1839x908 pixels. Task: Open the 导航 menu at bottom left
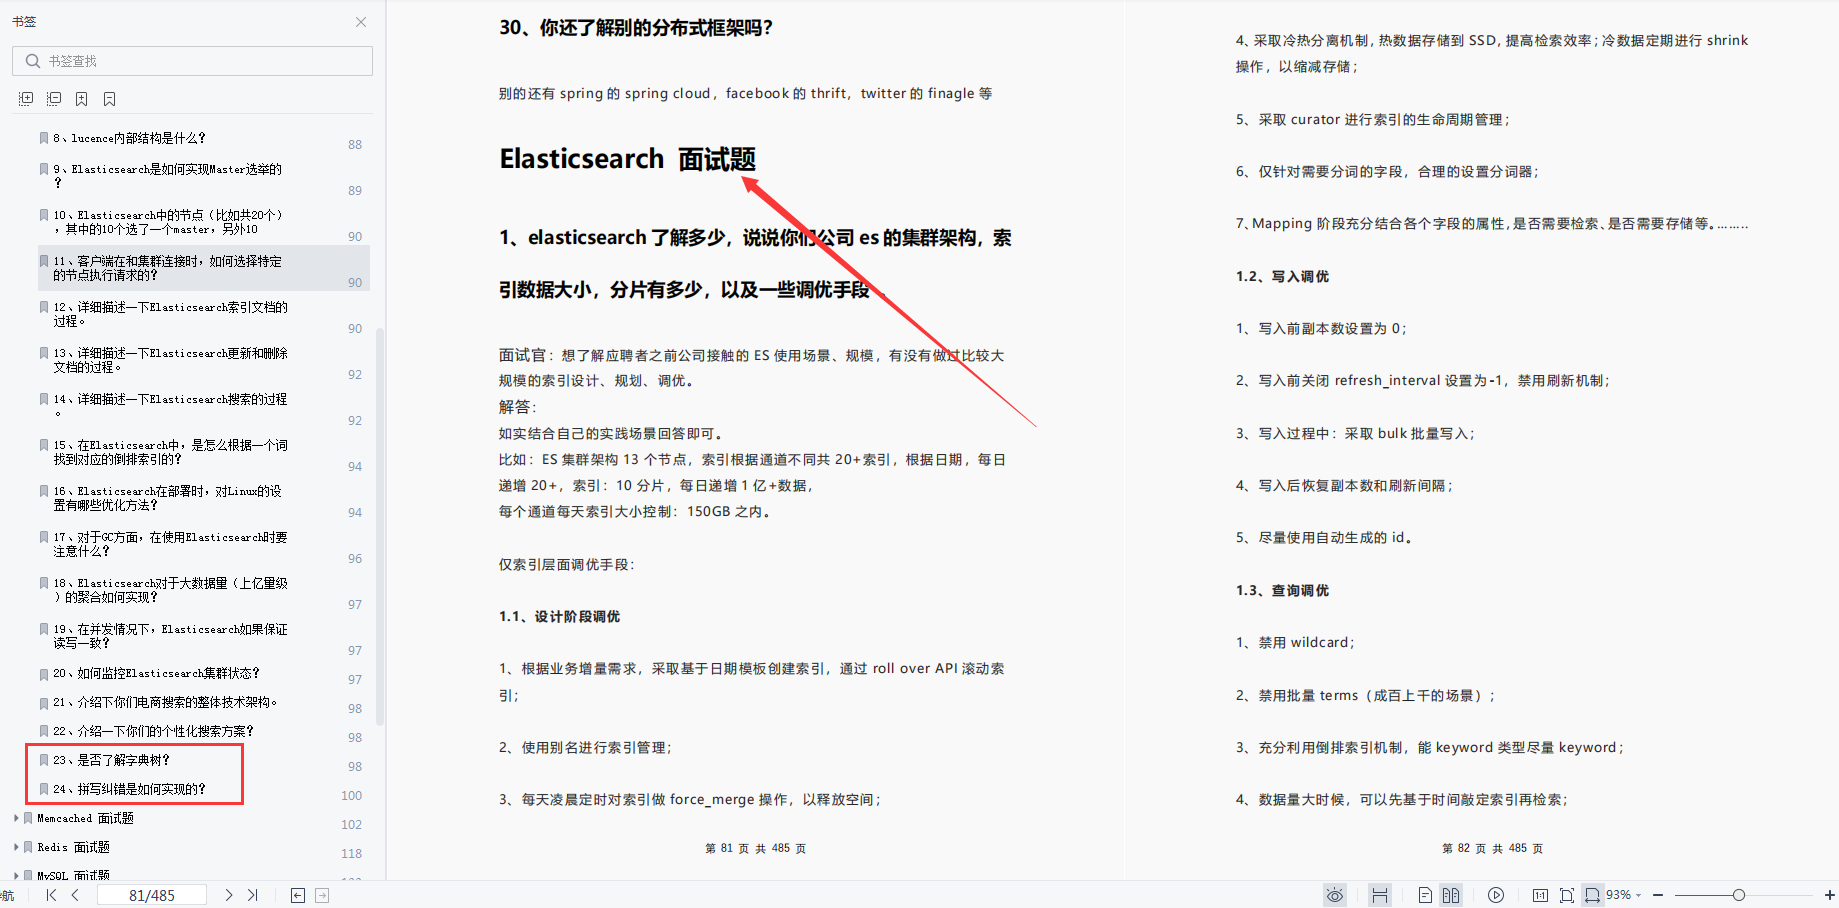(x=8, y=893)
